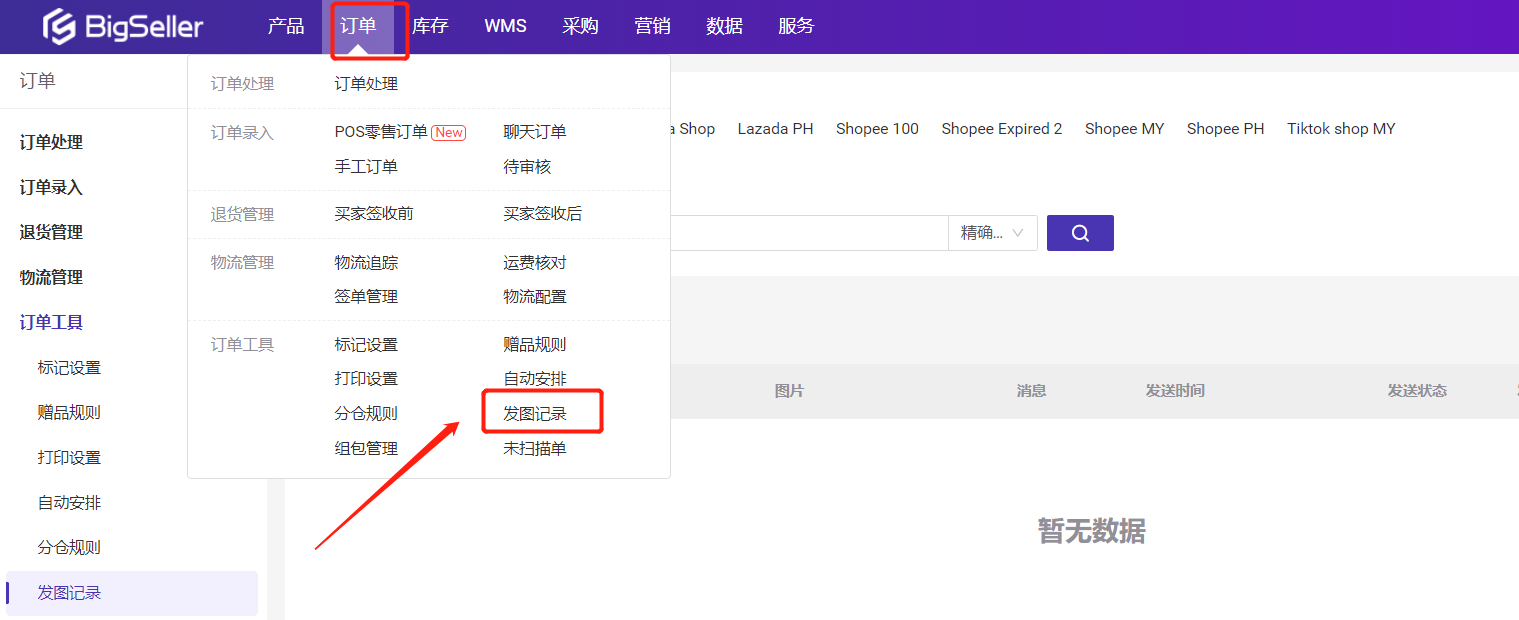1519x620 pixels.
Task: Open 聊天订单 from the menu
Action: (535, 132)
